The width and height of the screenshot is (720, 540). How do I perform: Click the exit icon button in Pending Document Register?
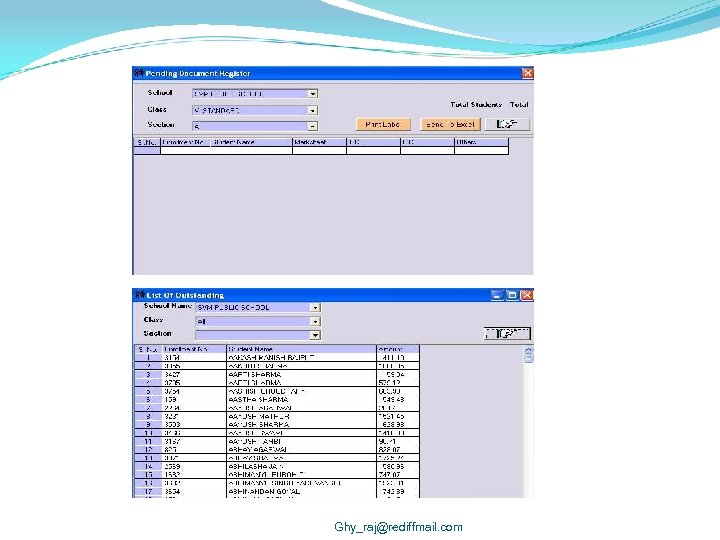507,124
